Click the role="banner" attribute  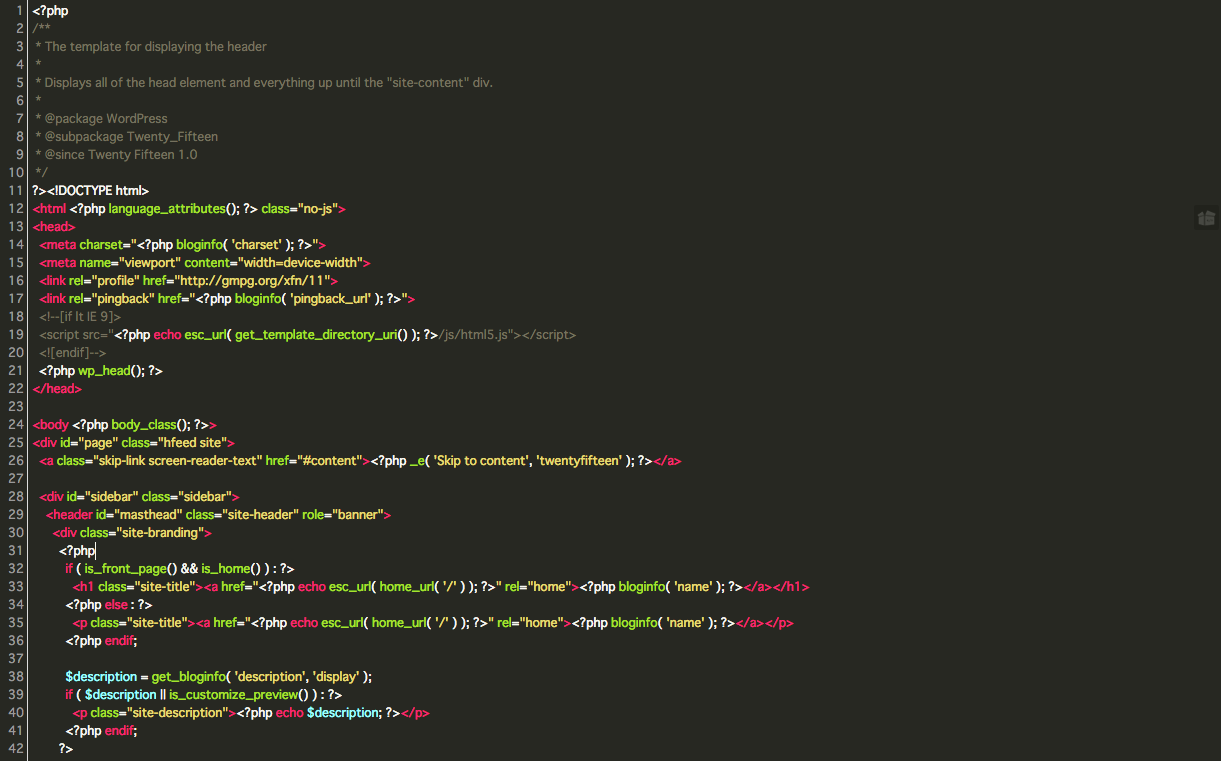point(343,514)
